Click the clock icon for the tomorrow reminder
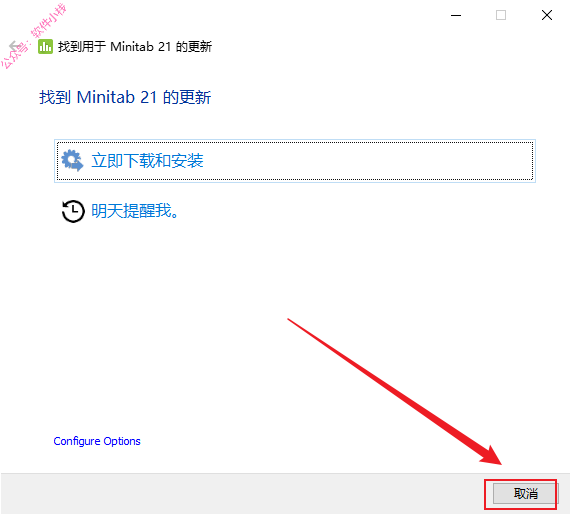This screenshot has width=571, height=515. (73, 211)
